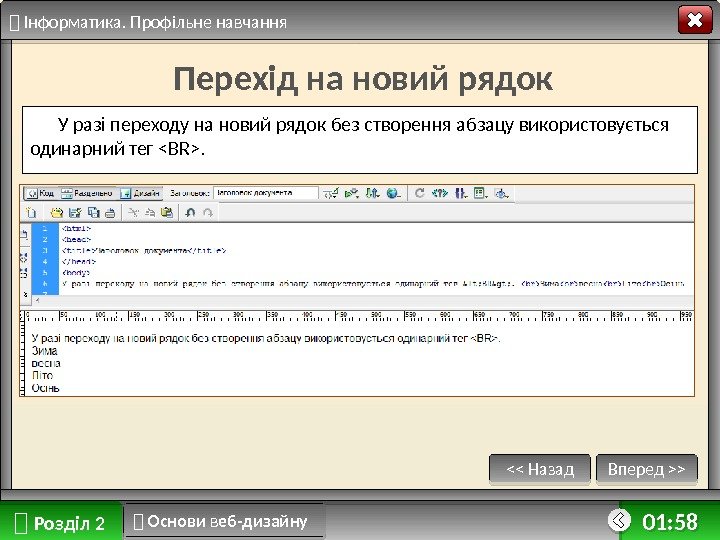Go back with the << Назад button
720x540 pixels.
[x=540, y=469]
